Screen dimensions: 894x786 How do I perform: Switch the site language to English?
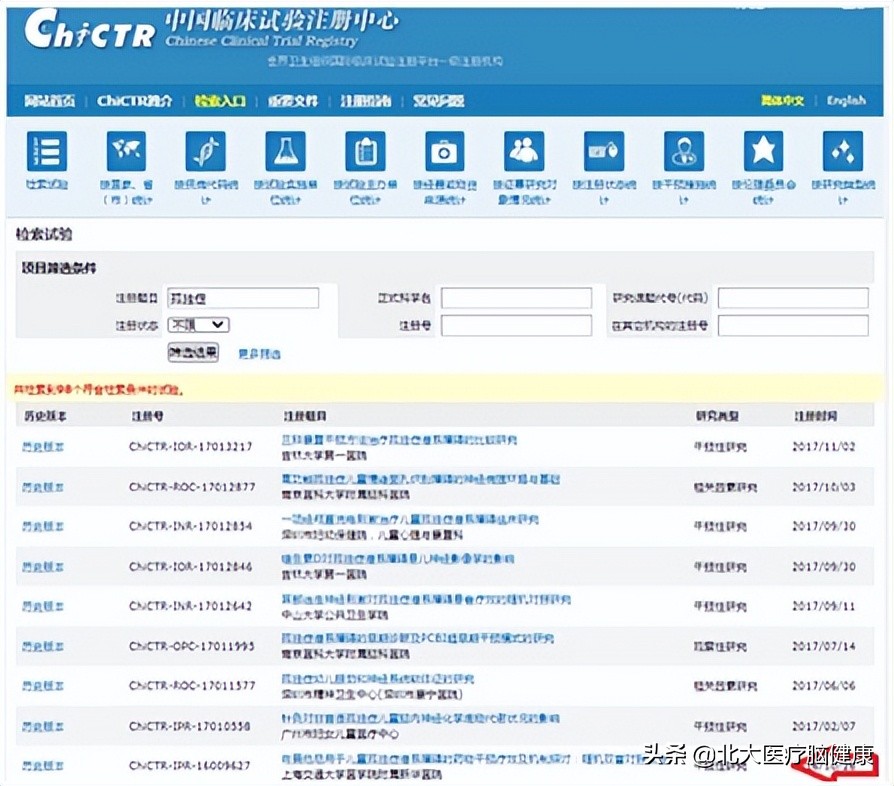point(846,101)
